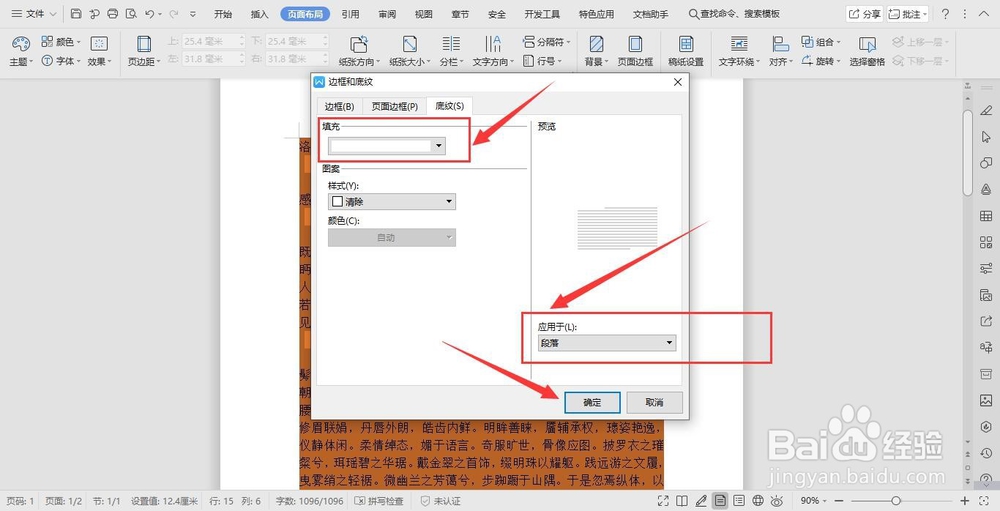Switch to the 开始 ribbon tab
This screenshot has height=511, width=1000.
(223, 13)
